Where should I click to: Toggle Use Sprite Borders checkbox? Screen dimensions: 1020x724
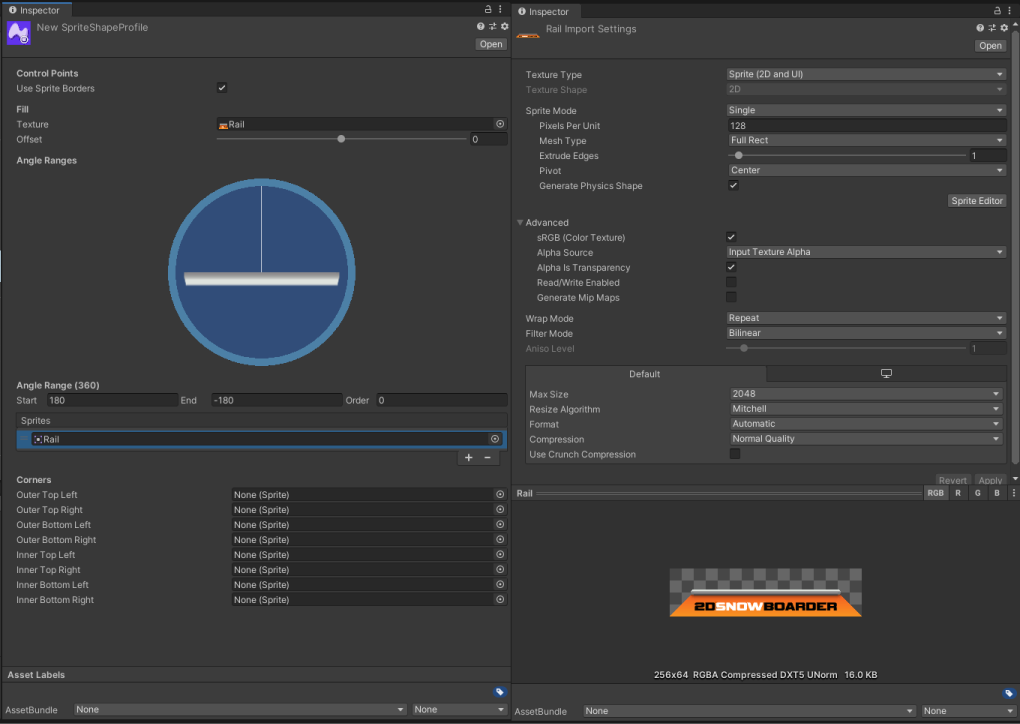pyautogui.click(x=222, y=88)
